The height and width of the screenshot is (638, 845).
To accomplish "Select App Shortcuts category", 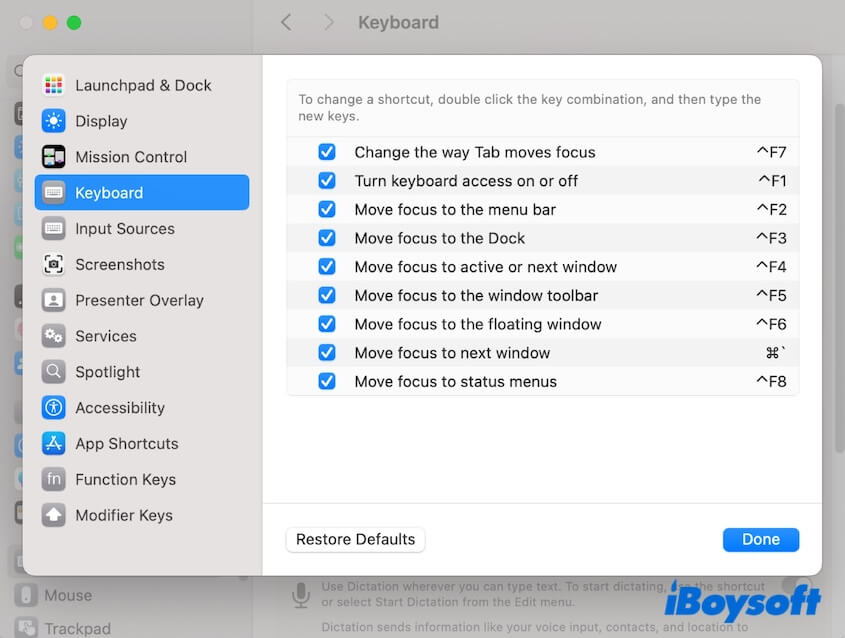I will 142,443.
